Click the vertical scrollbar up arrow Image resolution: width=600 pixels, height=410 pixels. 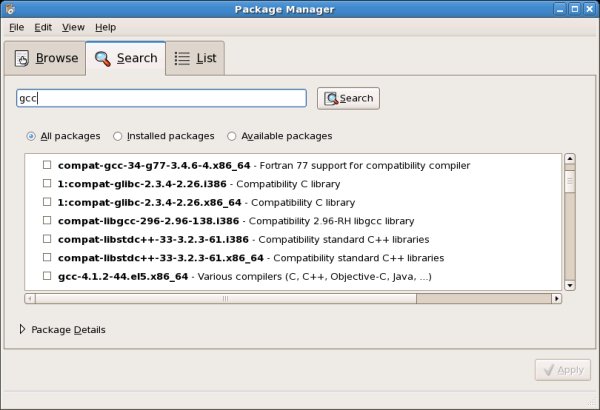(x=570, y=158)
